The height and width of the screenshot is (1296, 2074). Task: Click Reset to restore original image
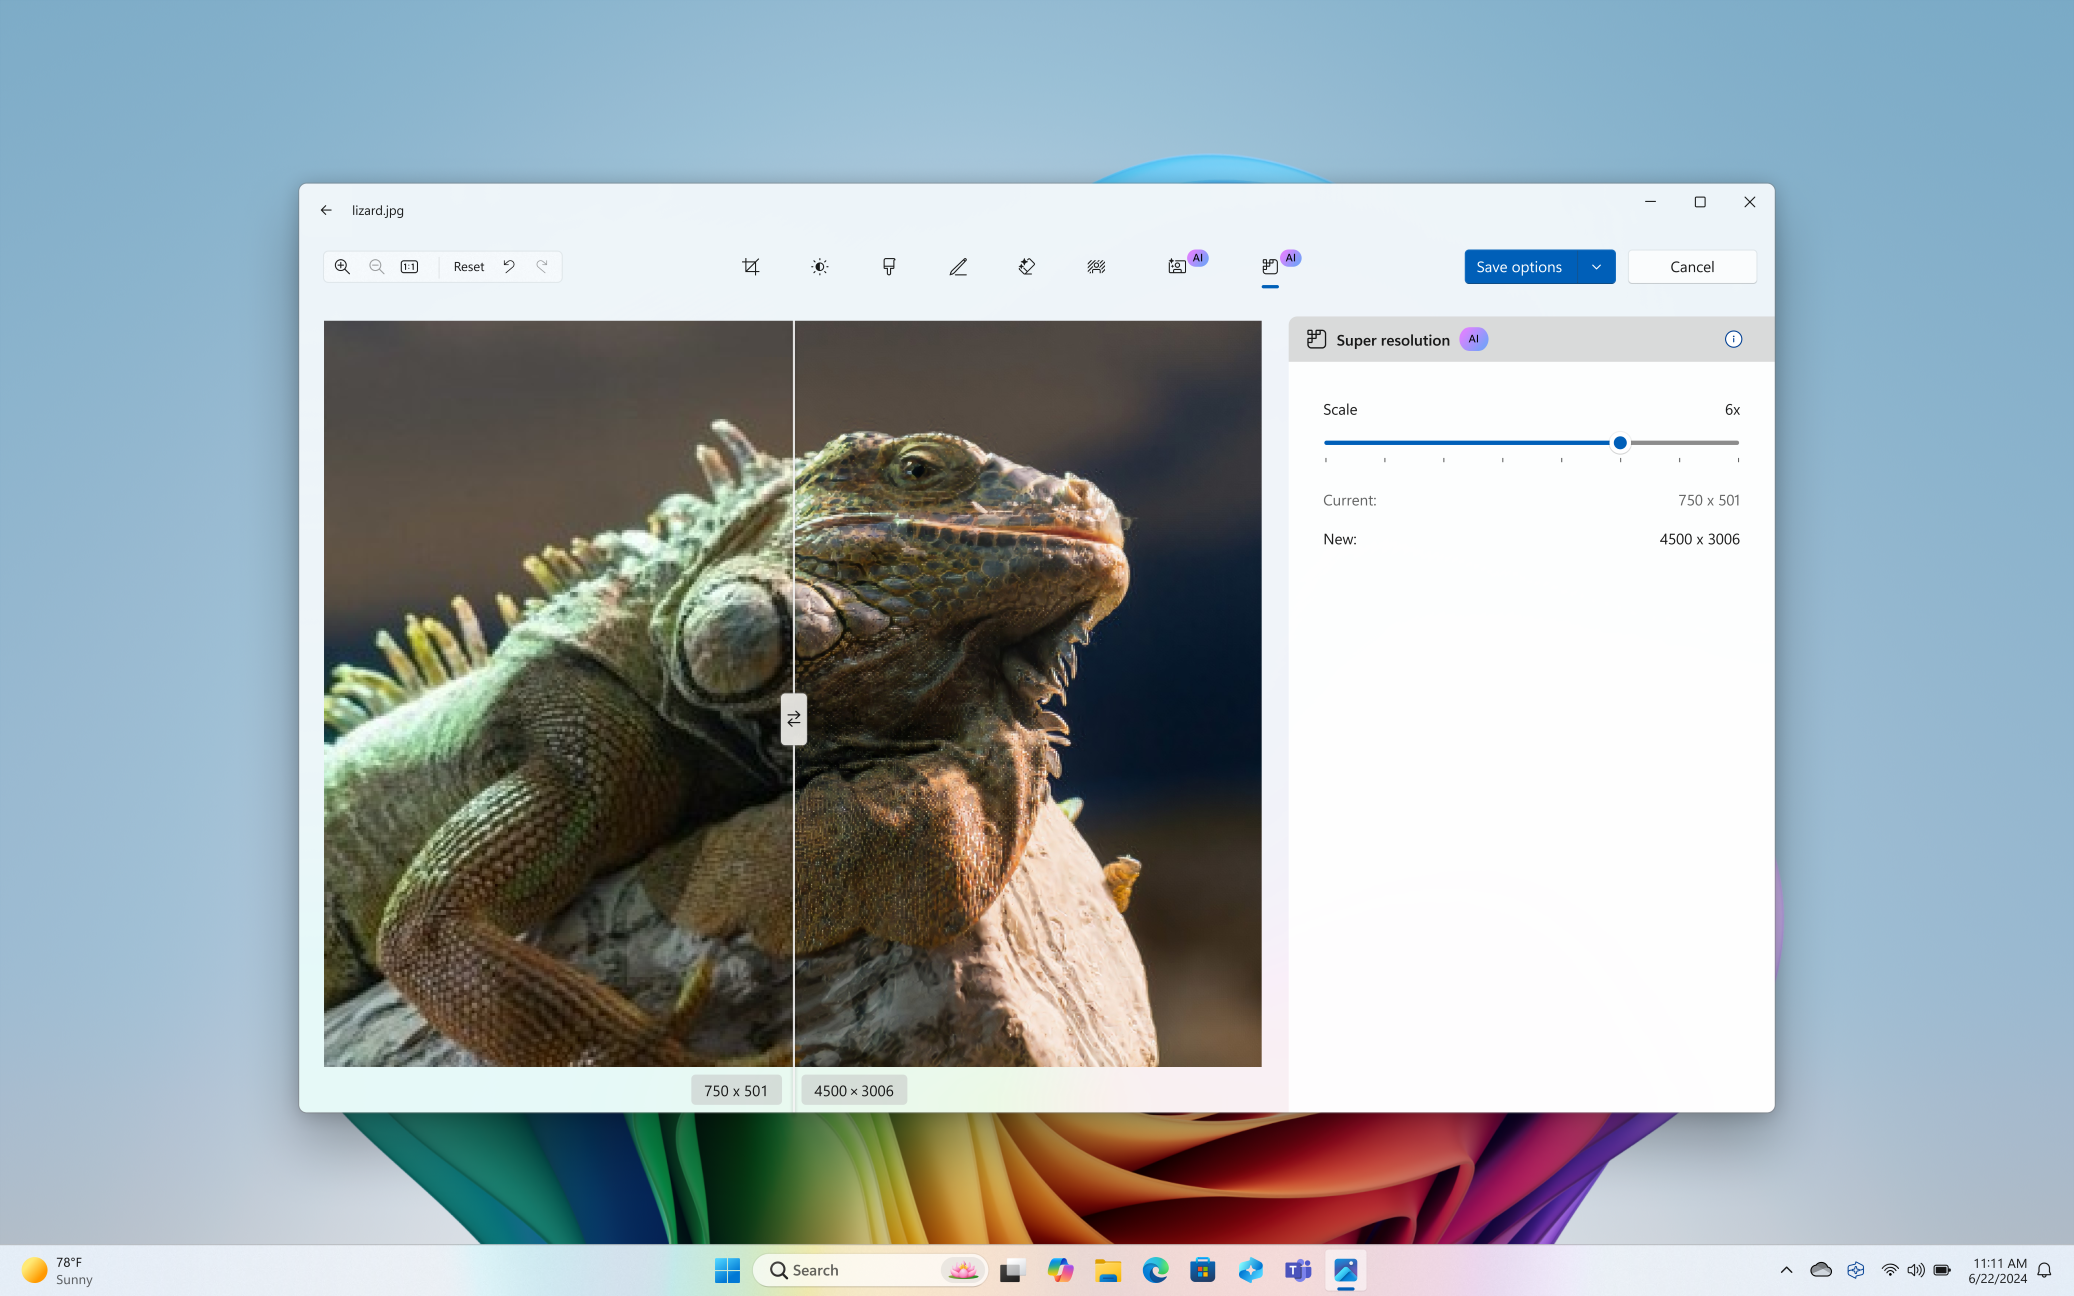click(x=467, y=266)
